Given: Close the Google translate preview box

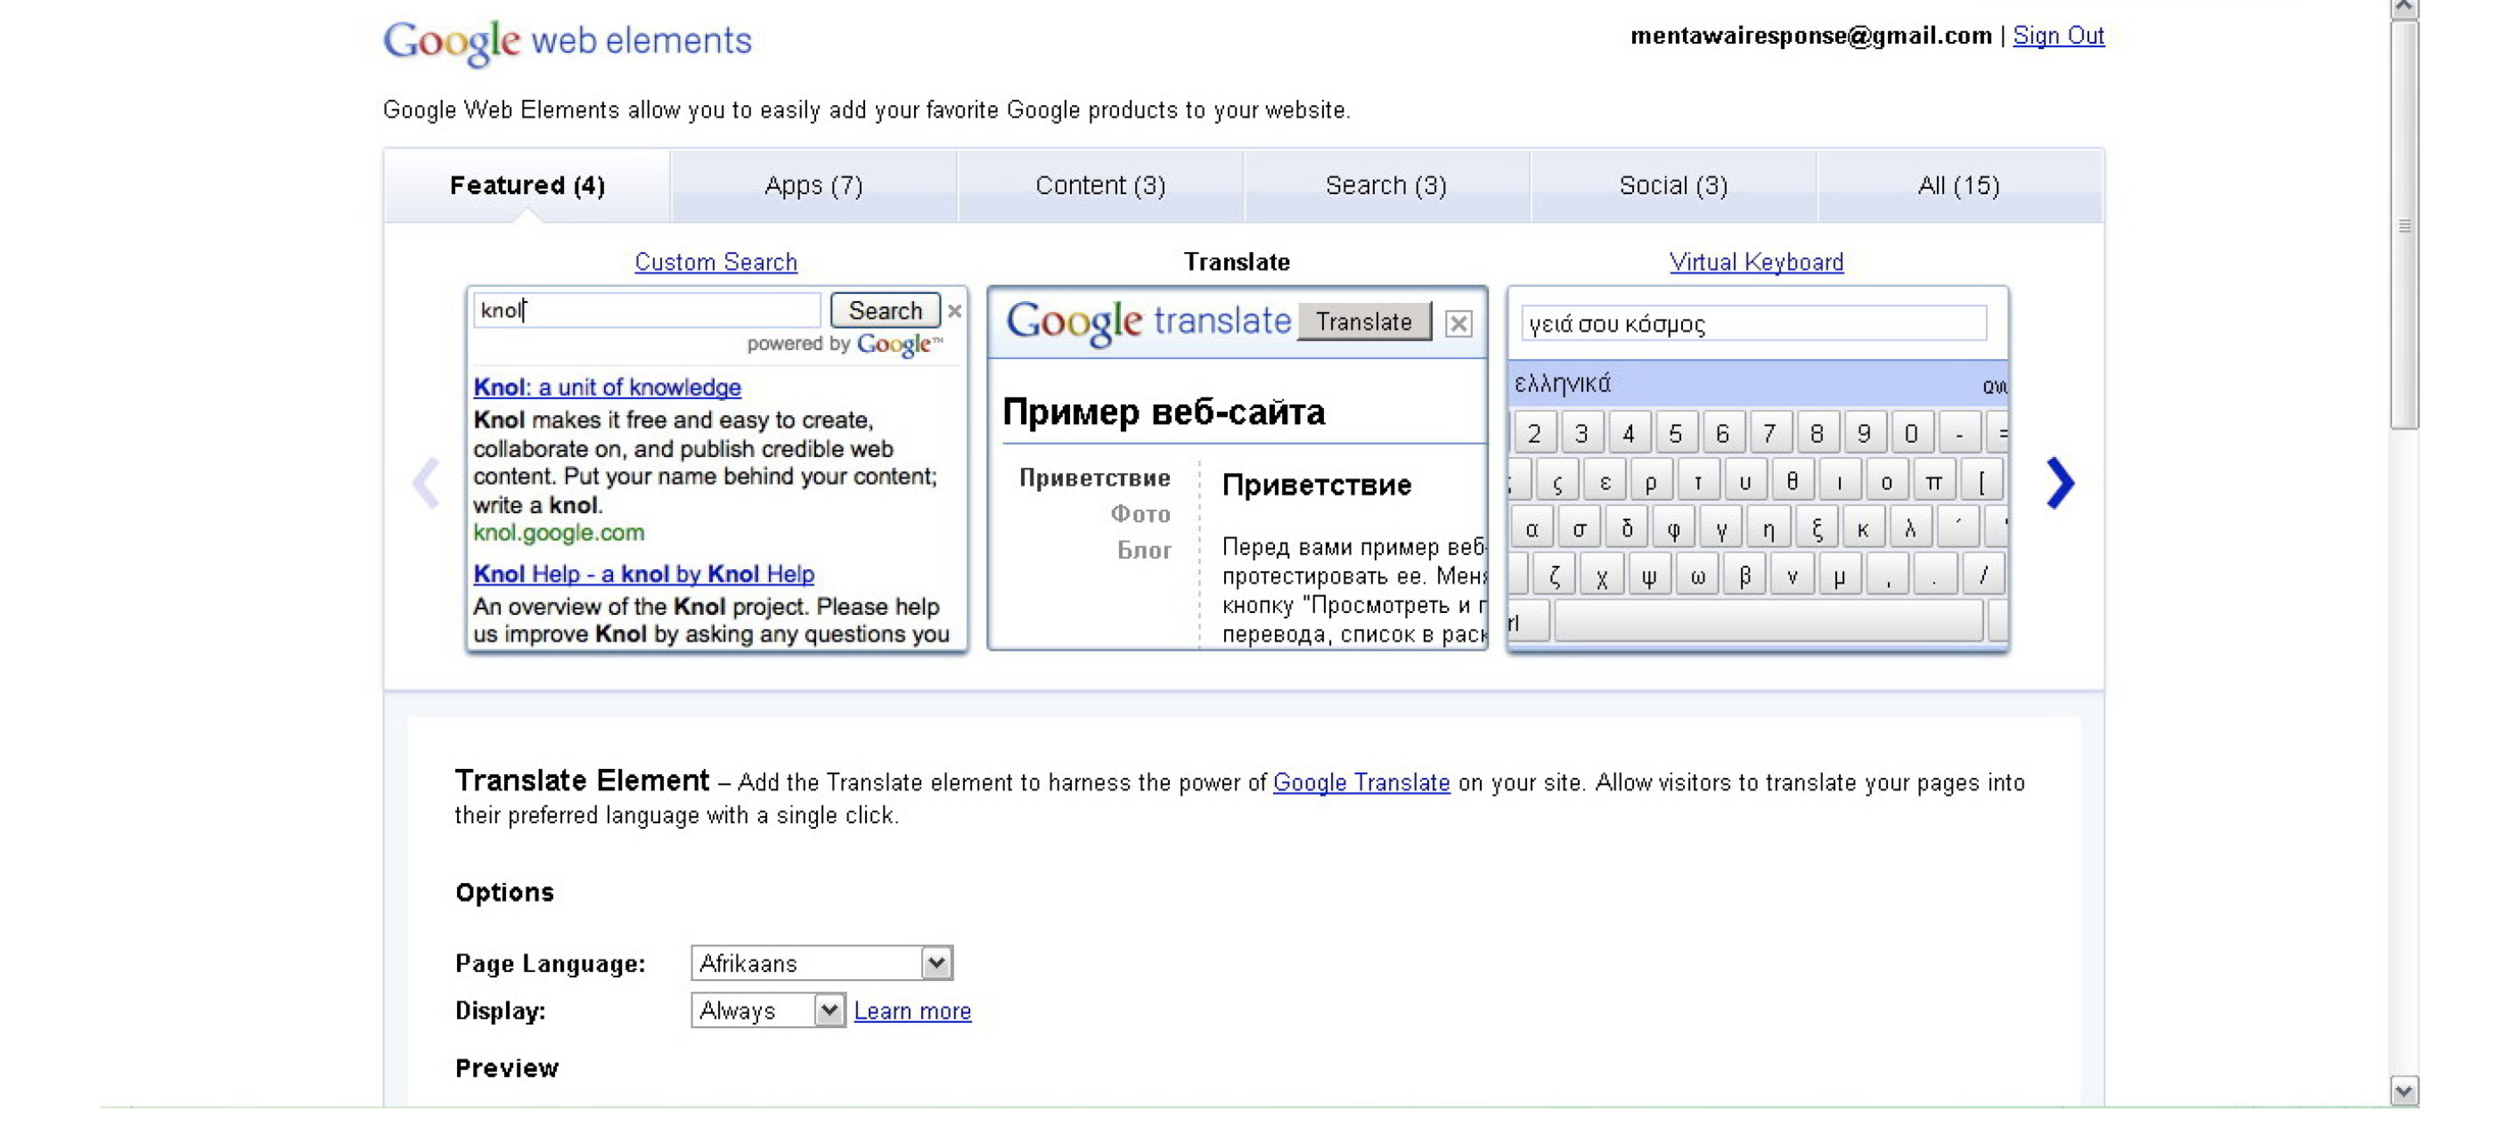Looking at the screenshot, I should [x=1458, y=323].
